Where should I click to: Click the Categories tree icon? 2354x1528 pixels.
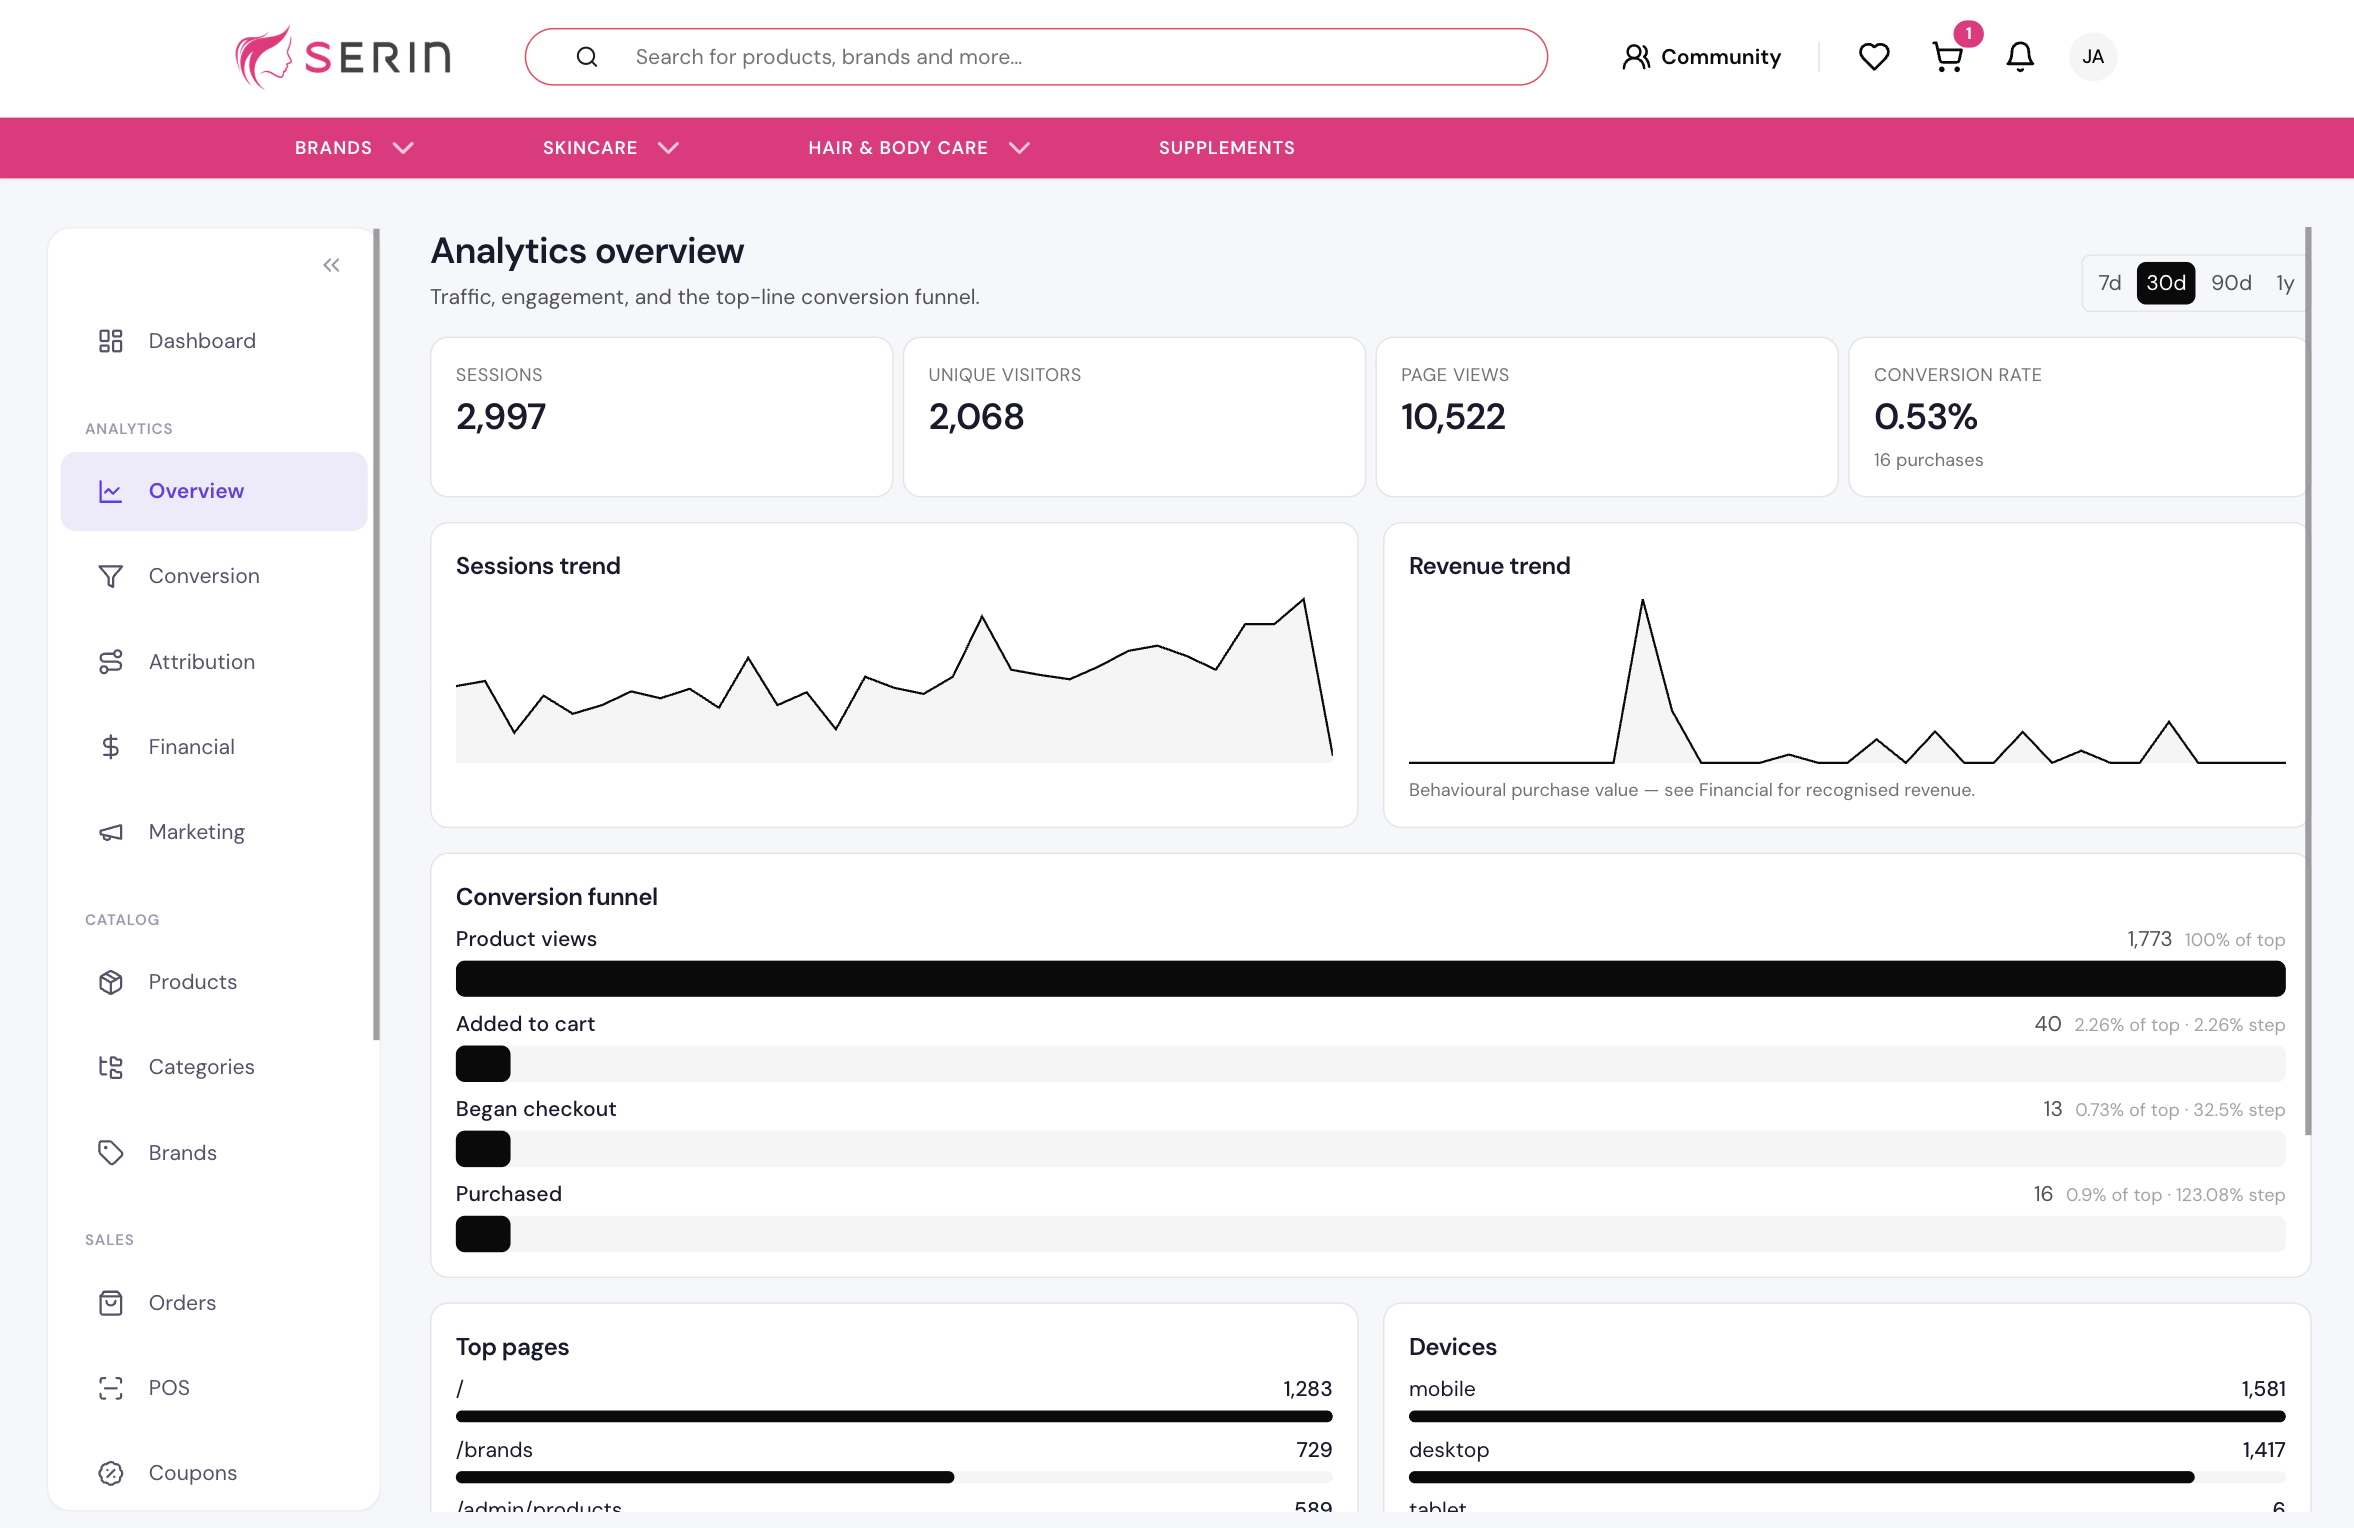coord(111,1067)
